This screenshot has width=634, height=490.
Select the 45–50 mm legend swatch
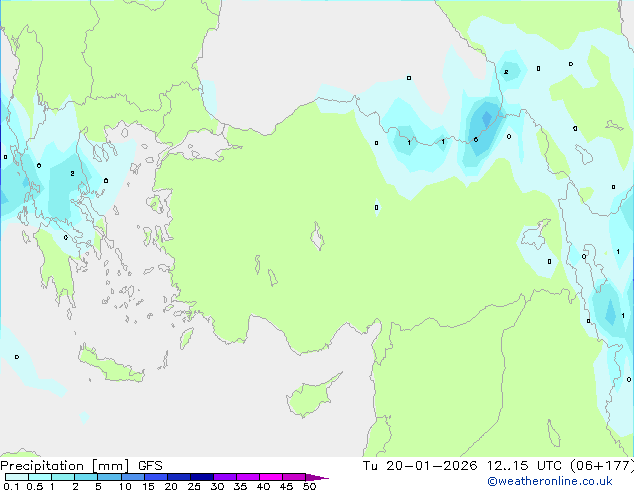pyautogui.click(x=294, y=477)
